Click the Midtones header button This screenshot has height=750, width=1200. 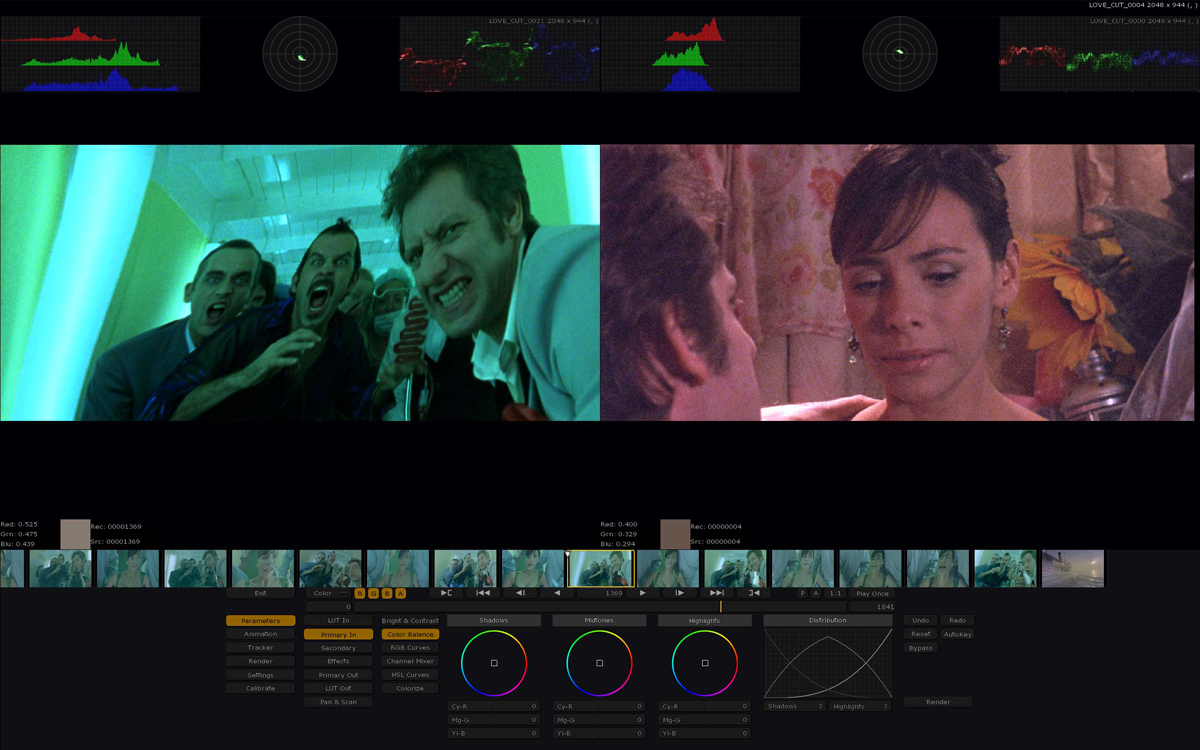pyautogui.click(x=599, y=621)
